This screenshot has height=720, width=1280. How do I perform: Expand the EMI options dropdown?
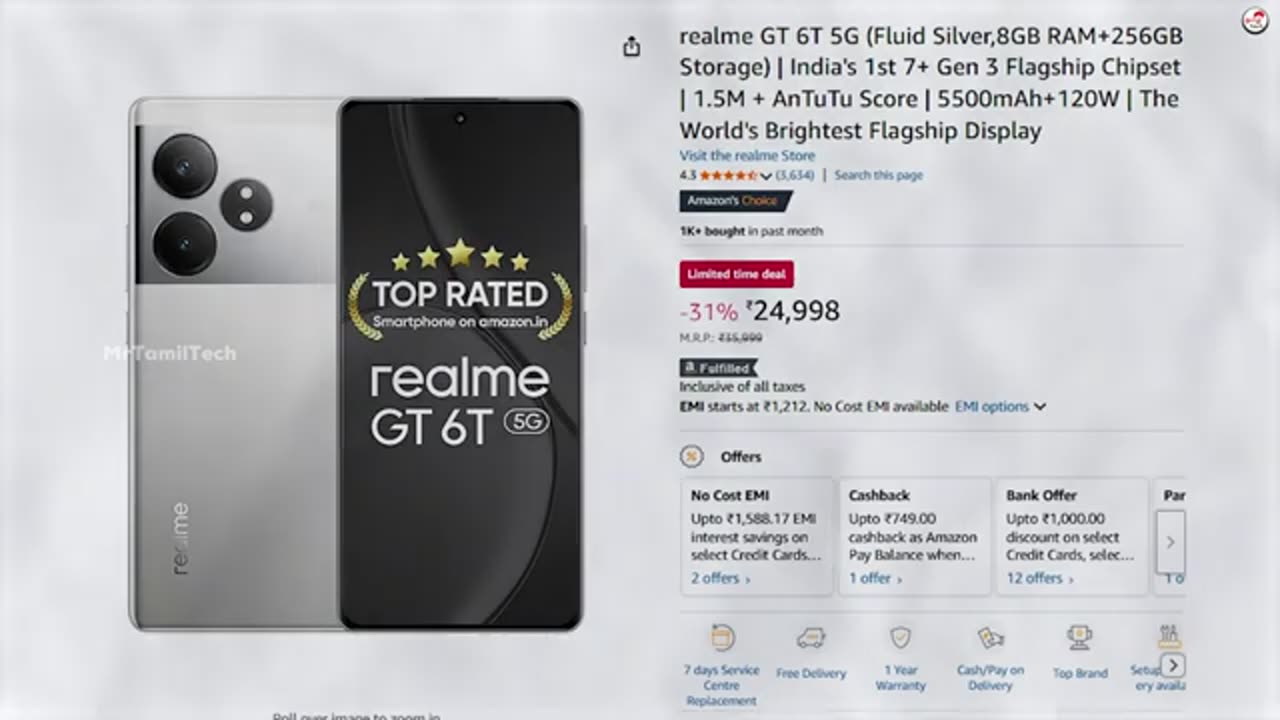(1000, 407)
